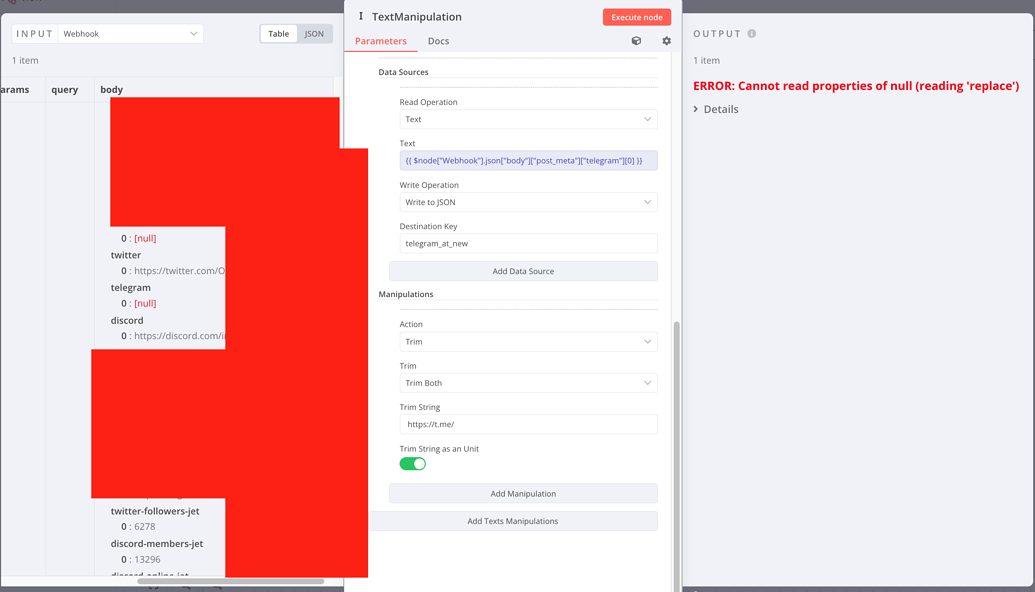Viewport: 1035px width, 592px height.
Task: Click Add Data Source
Action: [x=523, y=270]
